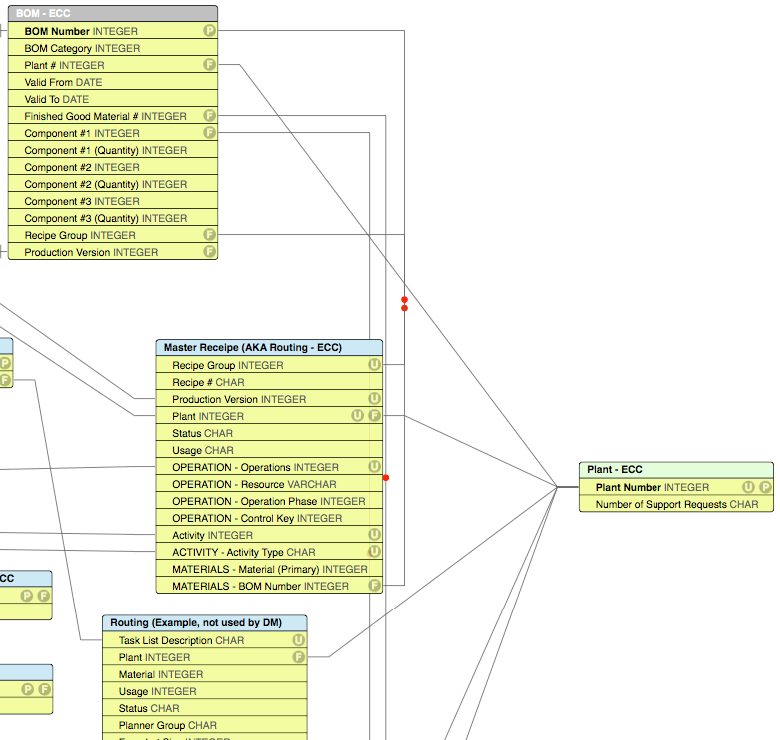Select the Component #1 (Quantity) INTEGER field
Viewport: 780px width, 740px height.
113,150
